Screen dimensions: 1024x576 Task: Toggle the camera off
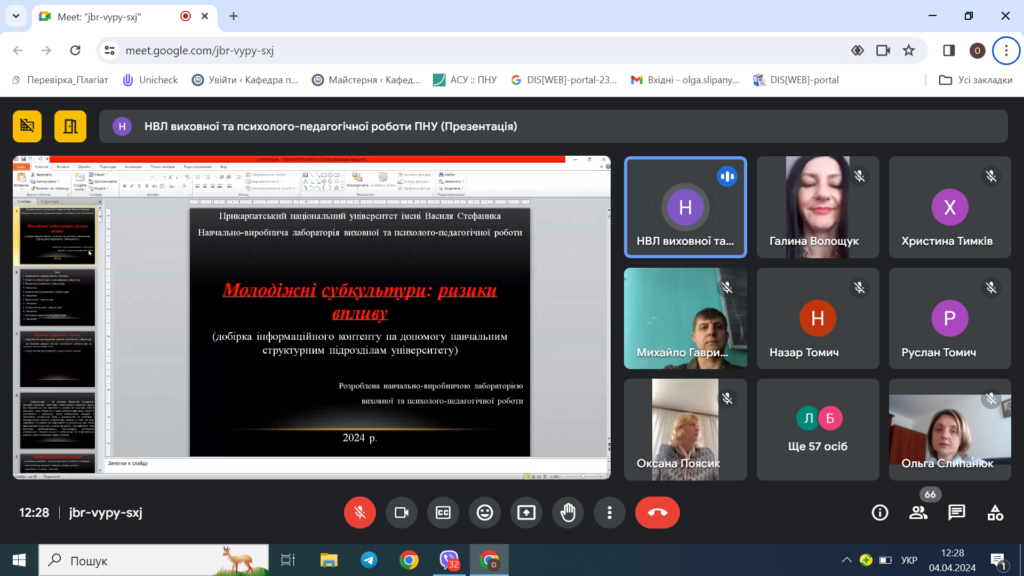pyautogui.click(x=401, y=512)
